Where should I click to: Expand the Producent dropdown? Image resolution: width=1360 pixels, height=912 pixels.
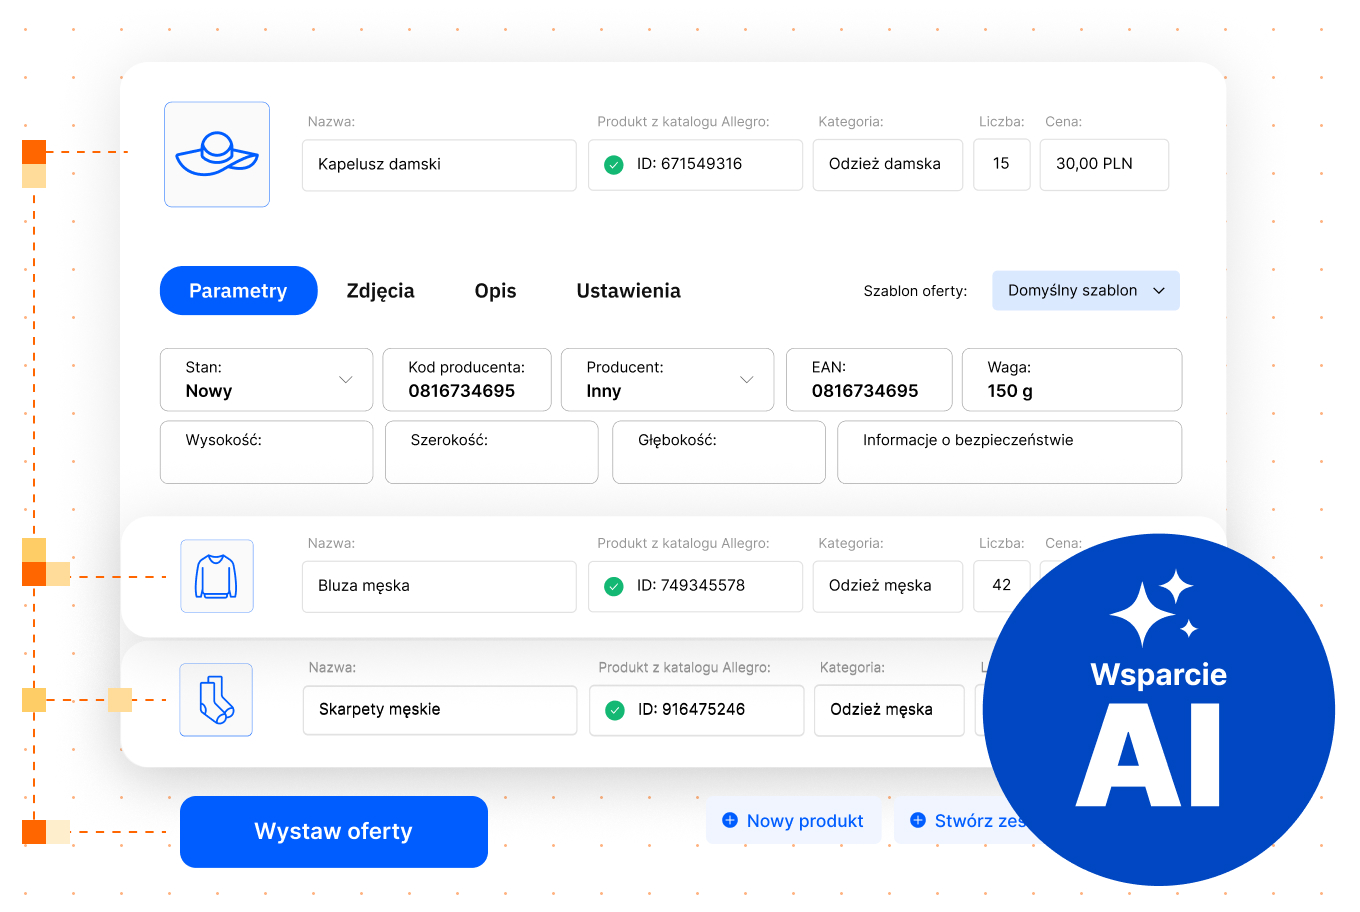pyautogui.click(x=746, y=380)
